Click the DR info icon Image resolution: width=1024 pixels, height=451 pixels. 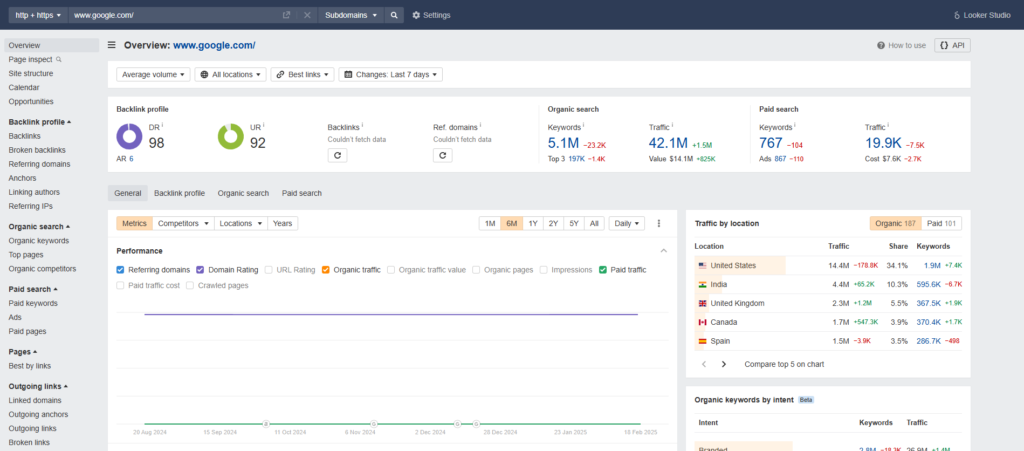pyautogui.click(x=163, y=125)
